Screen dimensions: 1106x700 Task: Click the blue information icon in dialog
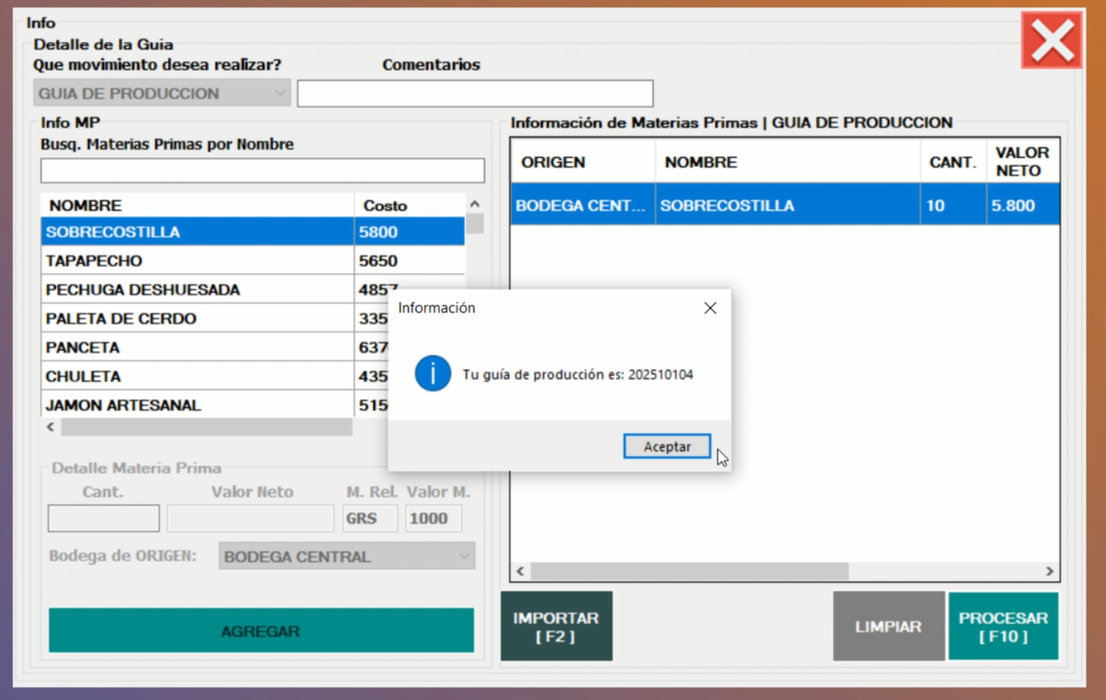point(433,374)
